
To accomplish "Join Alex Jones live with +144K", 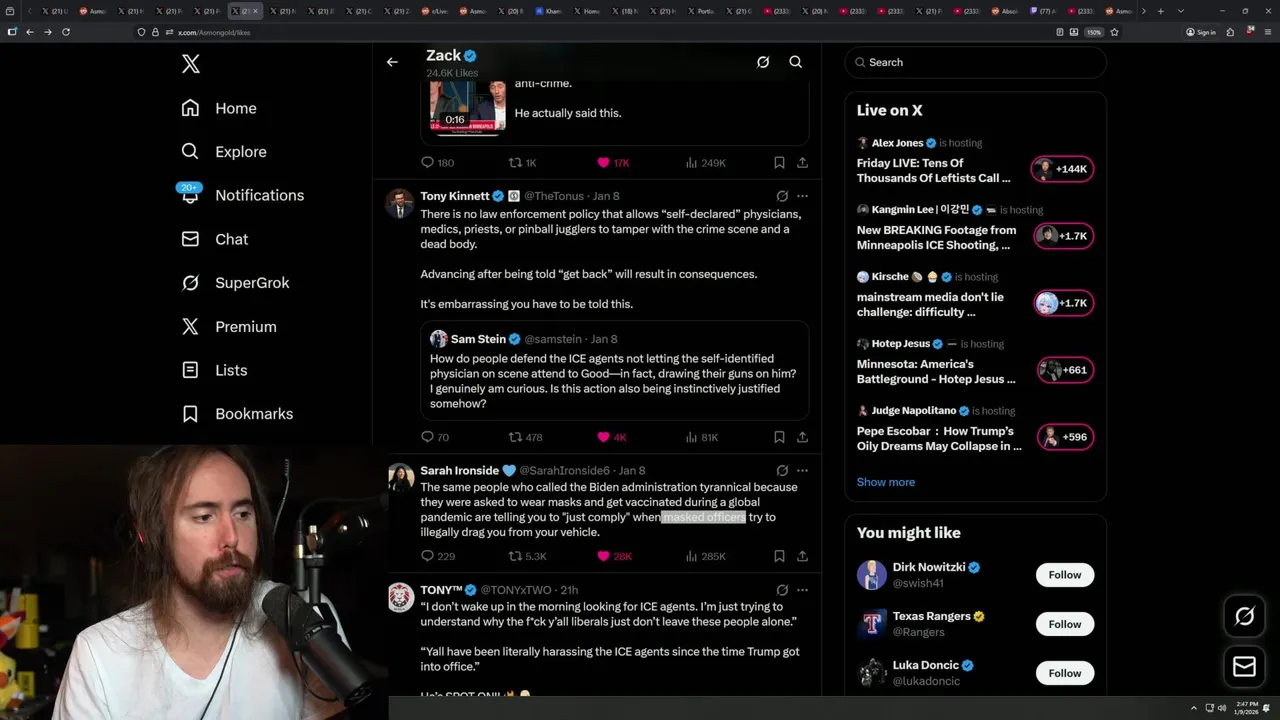I will click(x=1062, y=169).
